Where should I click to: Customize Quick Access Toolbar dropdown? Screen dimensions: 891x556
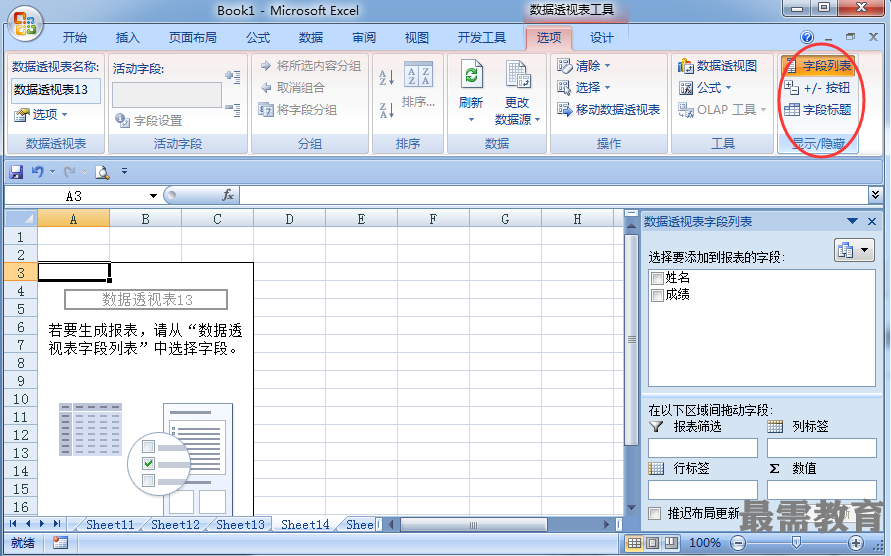click(x=124, y=171)
